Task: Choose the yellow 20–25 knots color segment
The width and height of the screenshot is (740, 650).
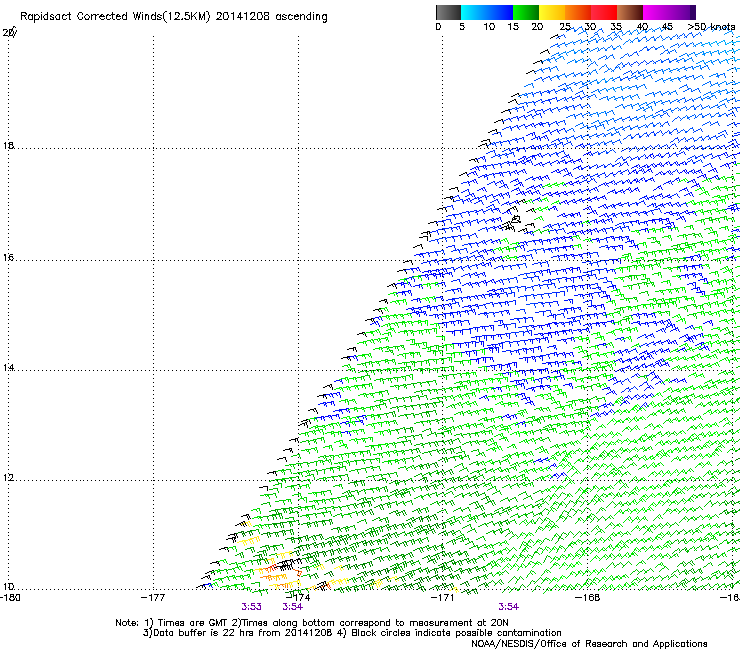Action: point(552,12)
